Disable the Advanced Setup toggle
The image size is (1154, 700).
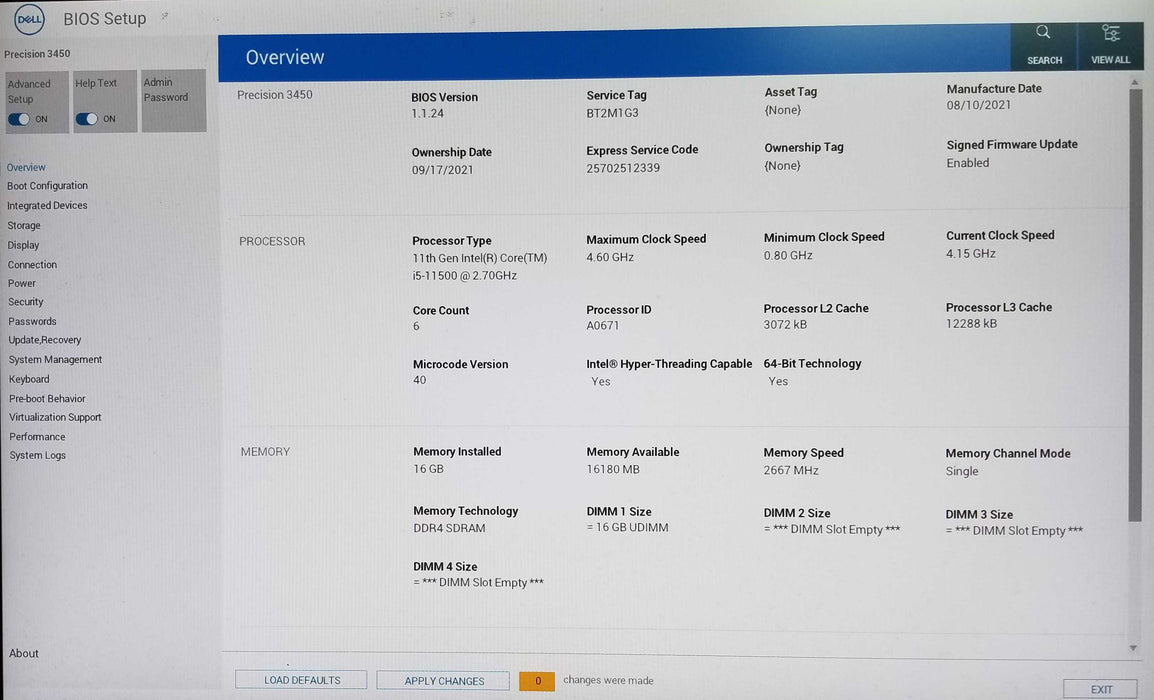(20, 118)
